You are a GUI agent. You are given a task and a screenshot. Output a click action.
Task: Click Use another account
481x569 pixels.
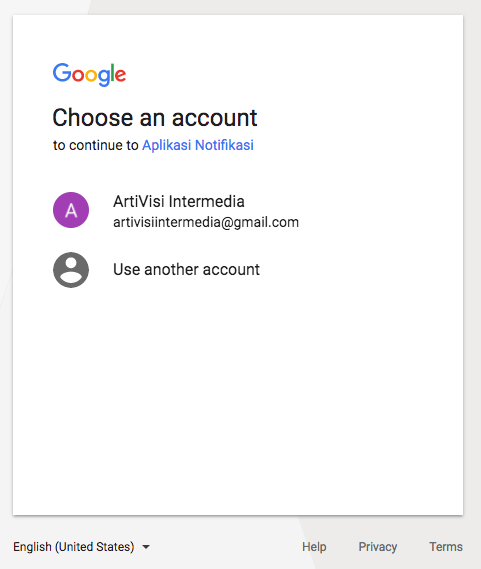[186, 270]
